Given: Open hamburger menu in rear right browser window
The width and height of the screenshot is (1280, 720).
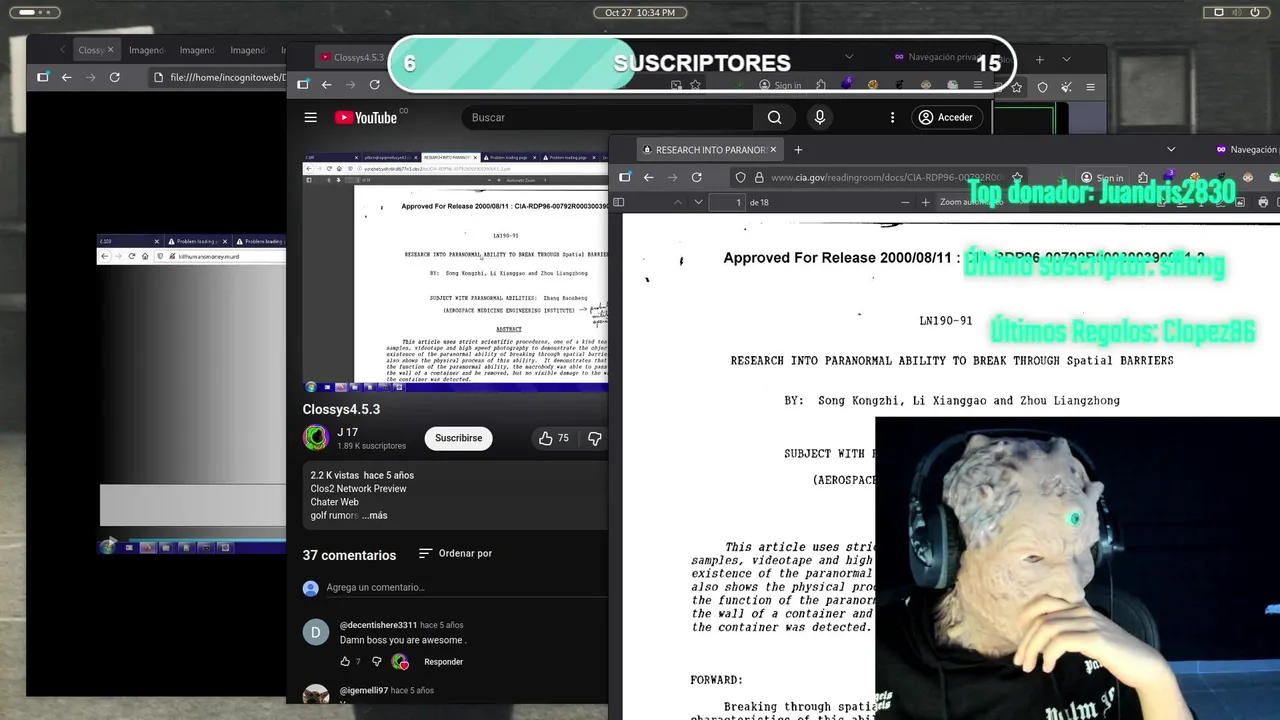Looking at the screenshot, I should click(x=1090, y=87).
